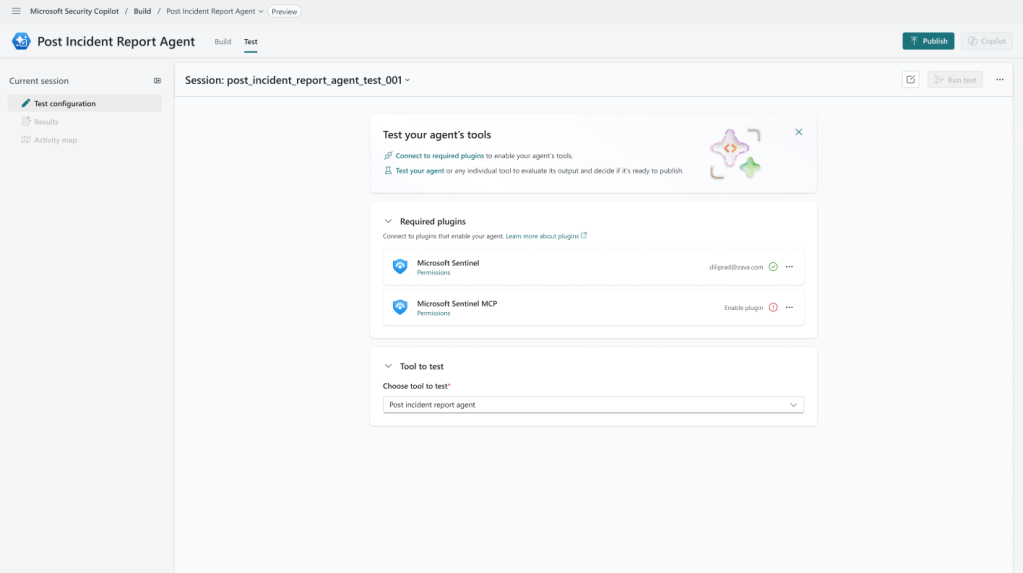Switch to the Build tab
The height and width of the screenshot is (573, 1023).
222,42
